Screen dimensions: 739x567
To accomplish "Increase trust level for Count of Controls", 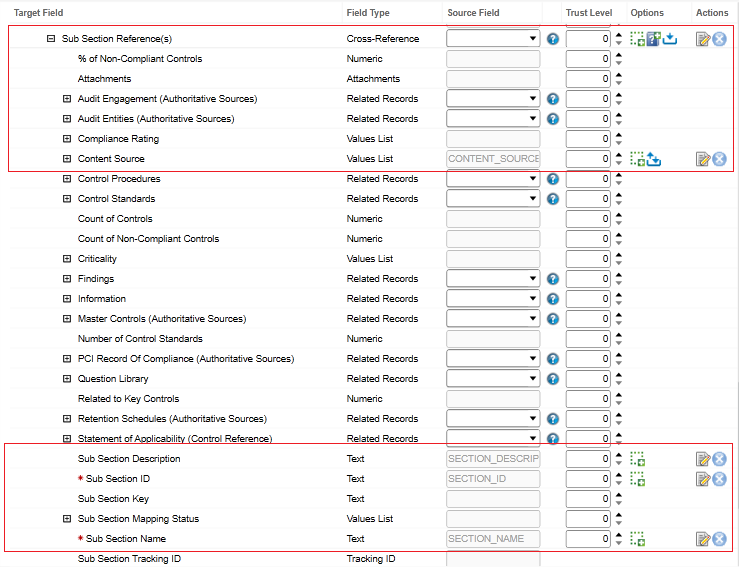I will [x=619, y=215].
